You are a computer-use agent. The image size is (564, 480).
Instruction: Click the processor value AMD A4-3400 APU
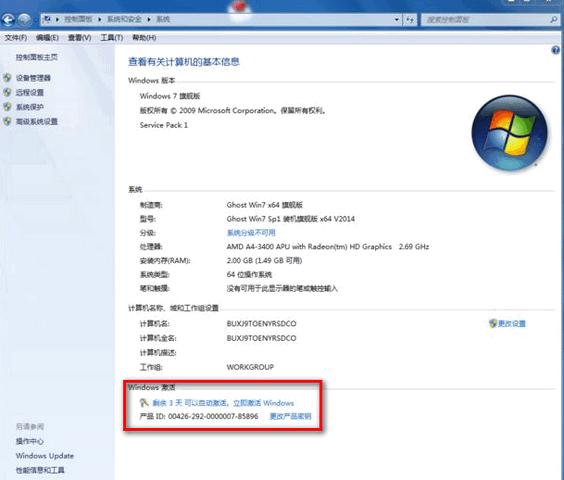pos(327,247)
